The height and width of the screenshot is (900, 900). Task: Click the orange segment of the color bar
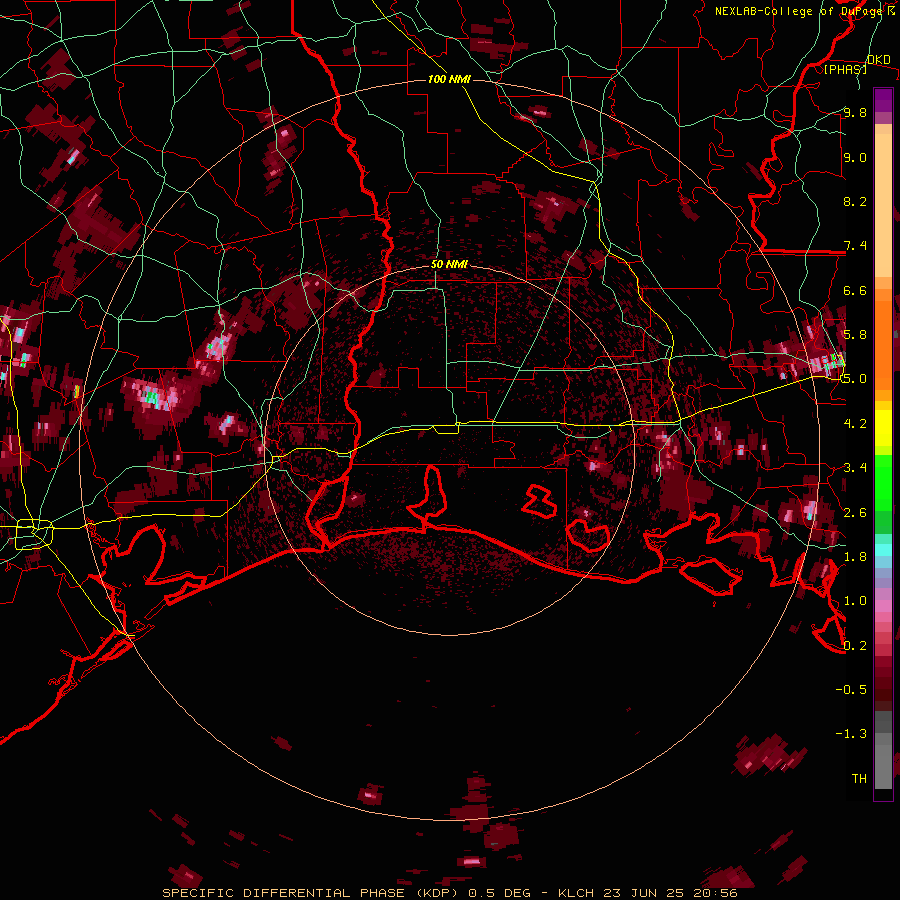[883, 339]
